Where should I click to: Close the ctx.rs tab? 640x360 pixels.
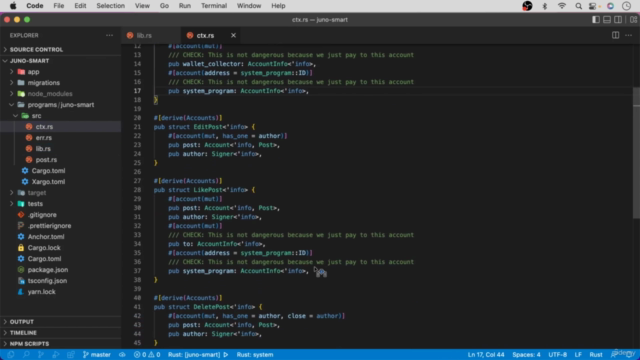coord(233,36)
